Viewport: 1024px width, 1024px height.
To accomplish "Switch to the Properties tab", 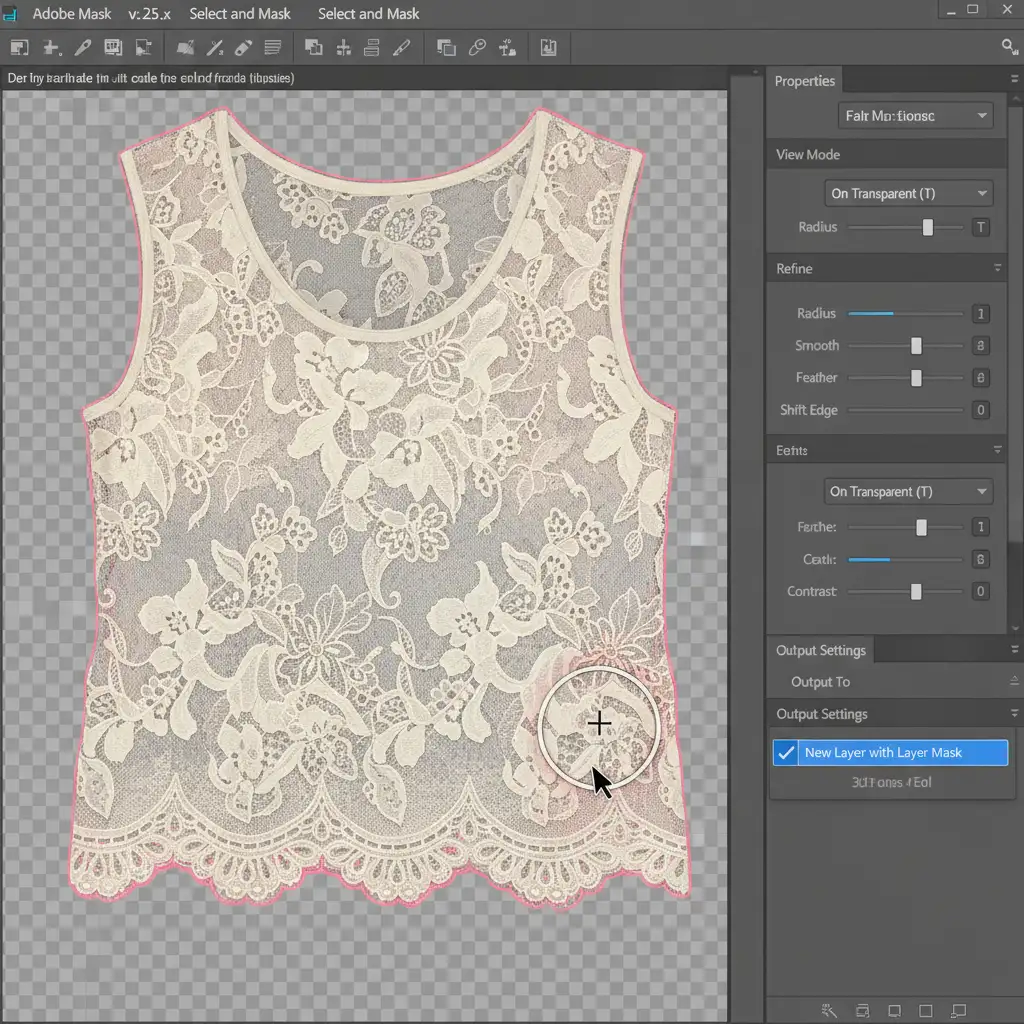I will click(x=805, y=81).
